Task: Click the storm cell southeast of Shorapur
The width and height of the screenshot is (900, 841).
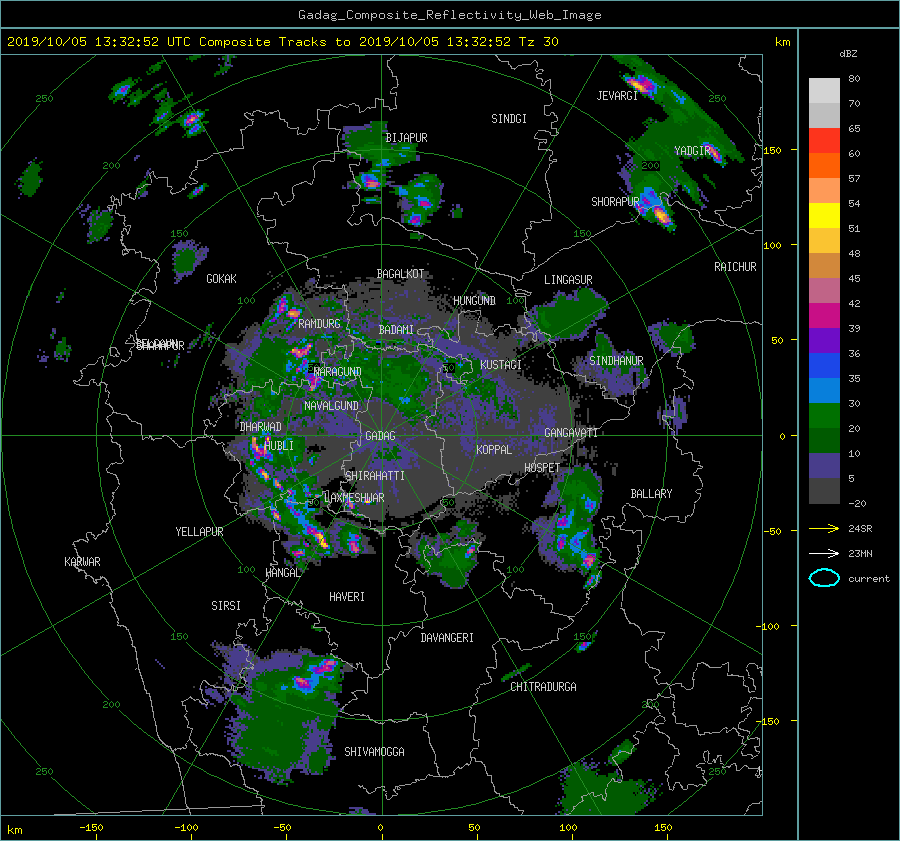Action: click(661, 215)
